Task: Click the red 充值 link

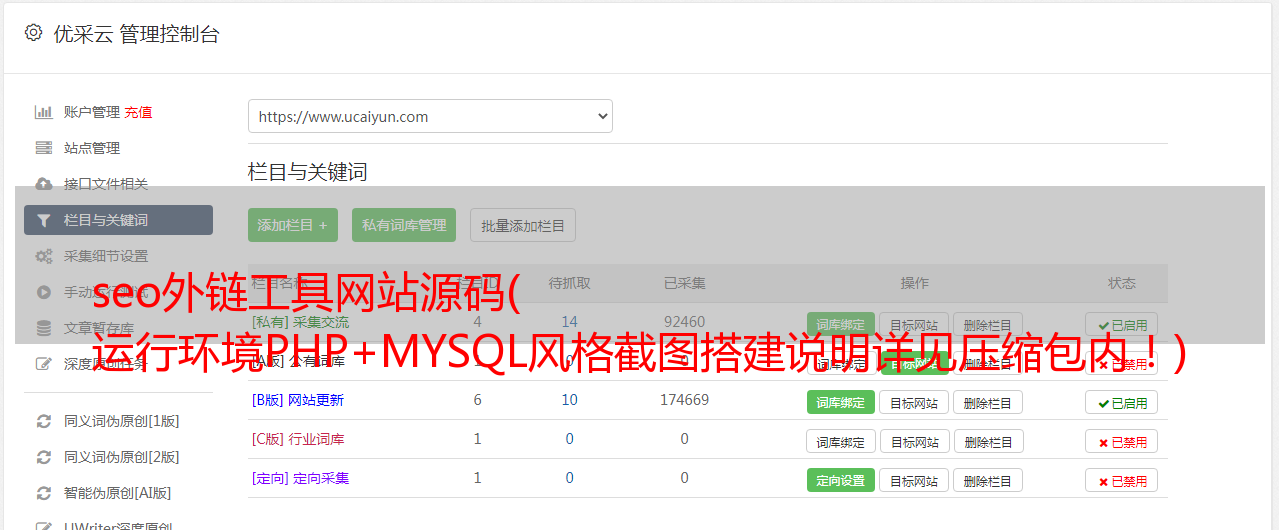Action: 139,112
